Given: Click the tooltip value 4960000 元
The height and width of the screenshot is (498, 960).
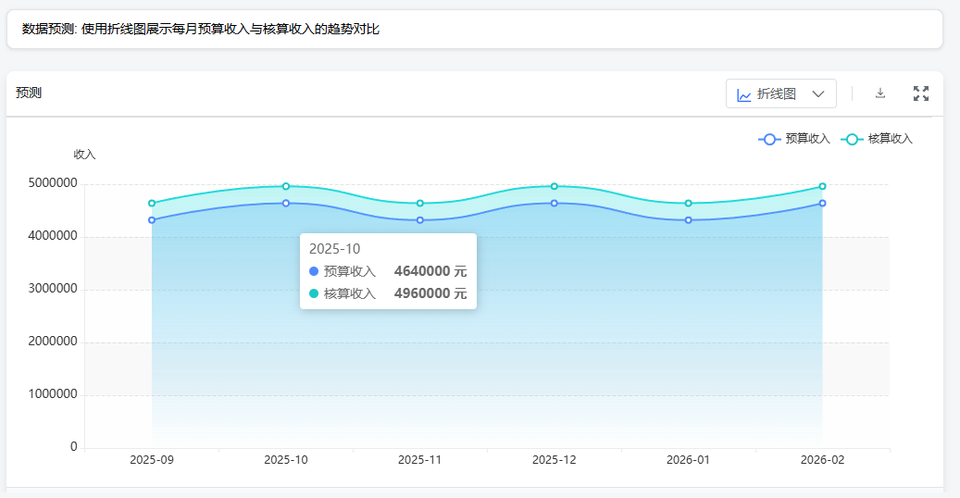Looking at the screenshot, I should click(x=430, y=293).
